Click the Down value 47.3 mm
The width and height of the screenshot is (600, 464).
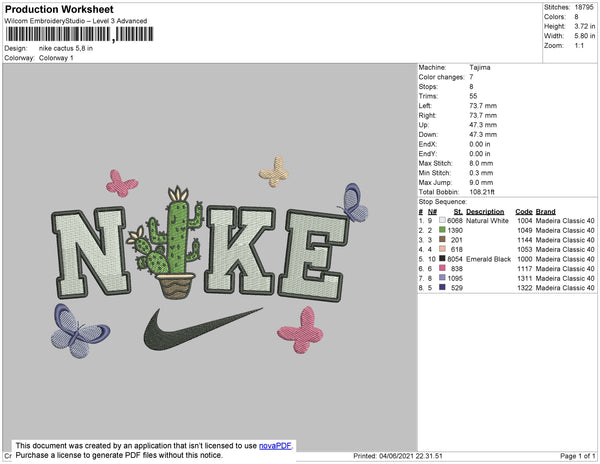483,135
